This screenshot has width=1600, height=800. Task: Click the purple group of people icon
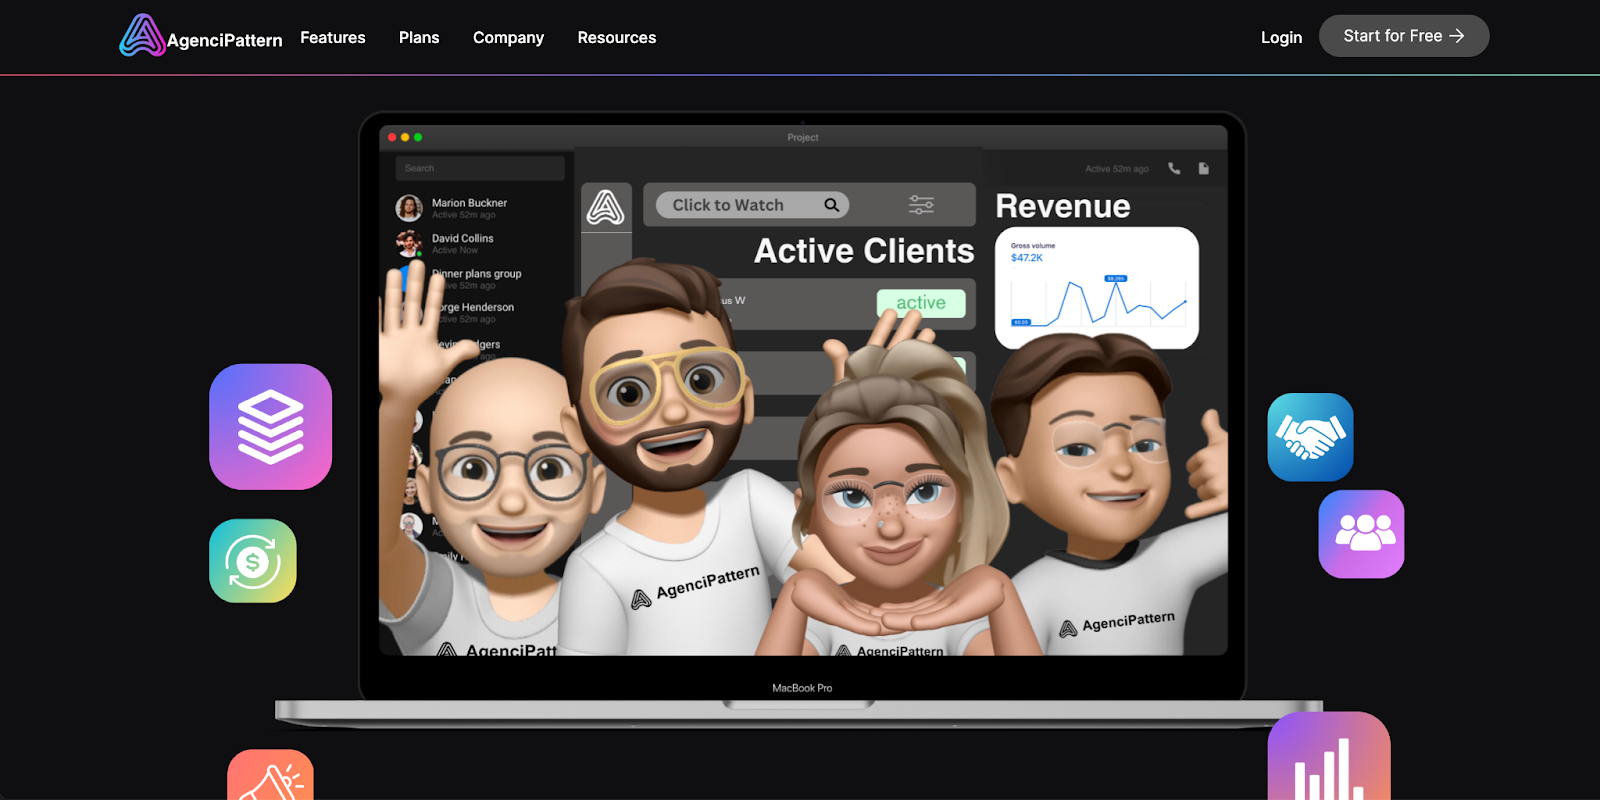(x=1362, y=534)
